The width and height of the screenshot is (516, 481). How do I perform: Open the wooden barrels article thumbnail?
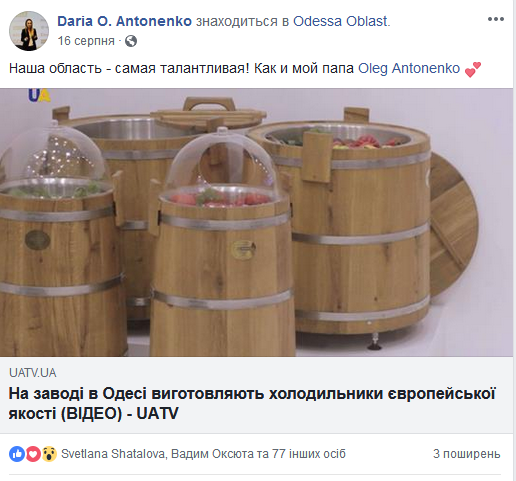256,222
